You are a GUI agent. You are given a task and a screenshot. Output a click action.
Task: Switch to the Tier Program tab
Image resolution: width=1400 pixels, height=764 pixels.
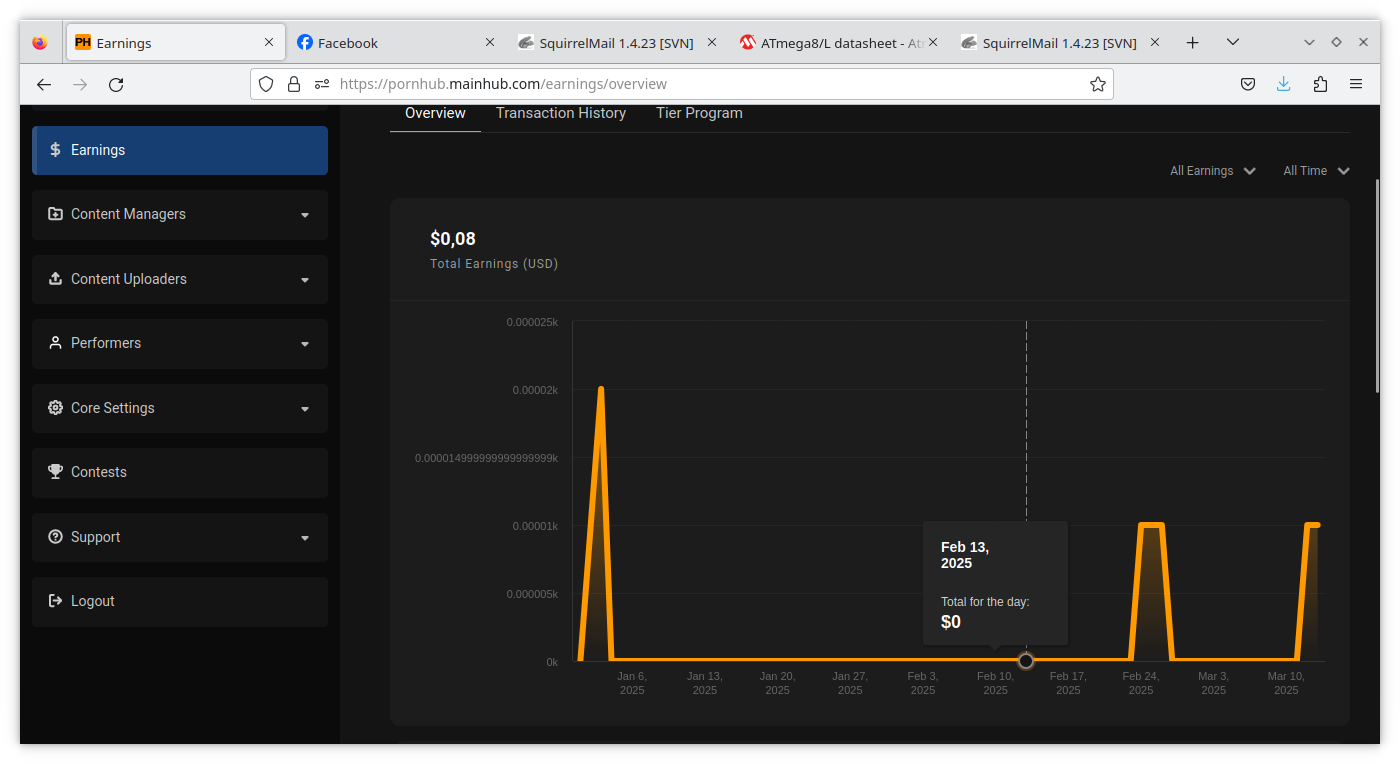click(x=699, y=113)
